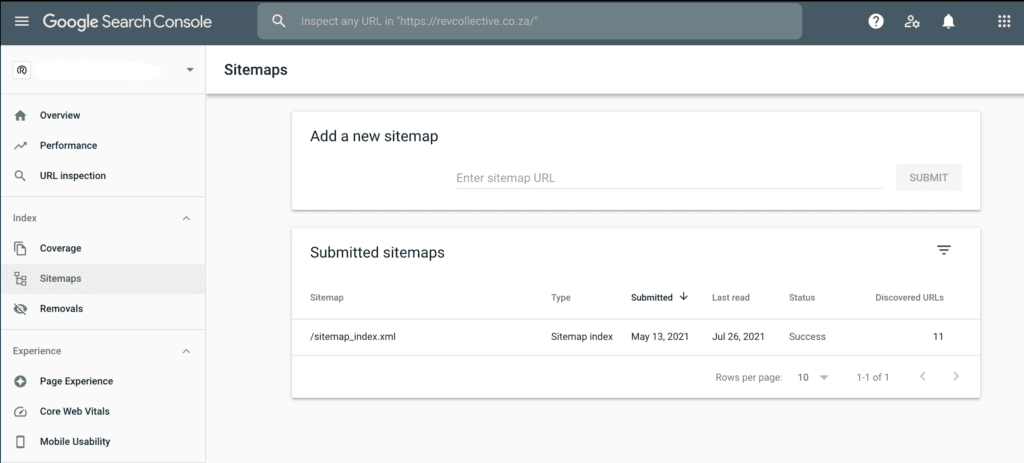Screen dimensions: 1024x463
Task: Change Rows per page dropdown
Action: (812, 377)
